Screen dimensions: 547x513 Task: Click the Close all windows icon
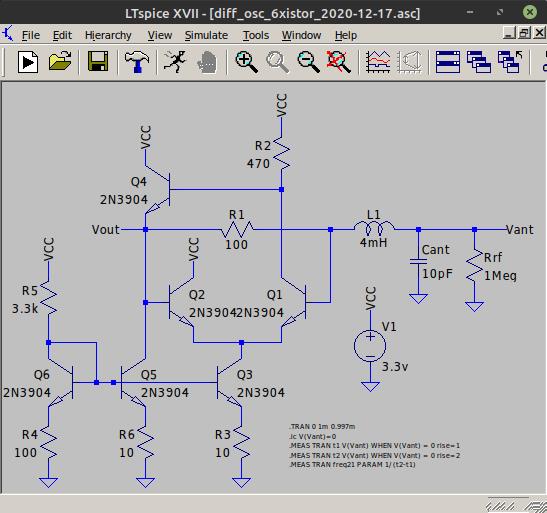point(510,62)
